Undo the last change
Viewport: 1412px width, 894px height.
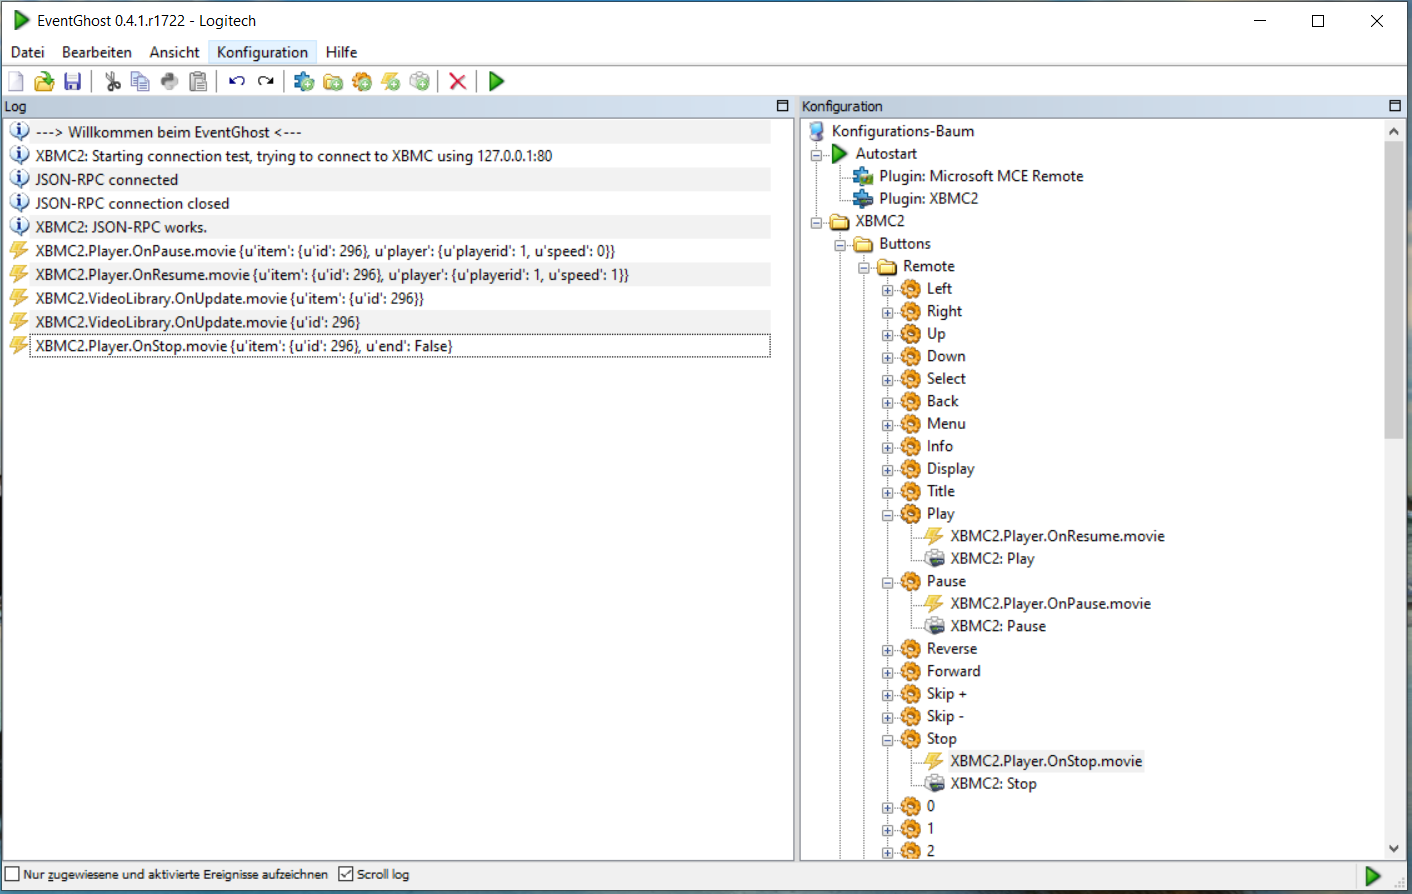pos(237,81)
